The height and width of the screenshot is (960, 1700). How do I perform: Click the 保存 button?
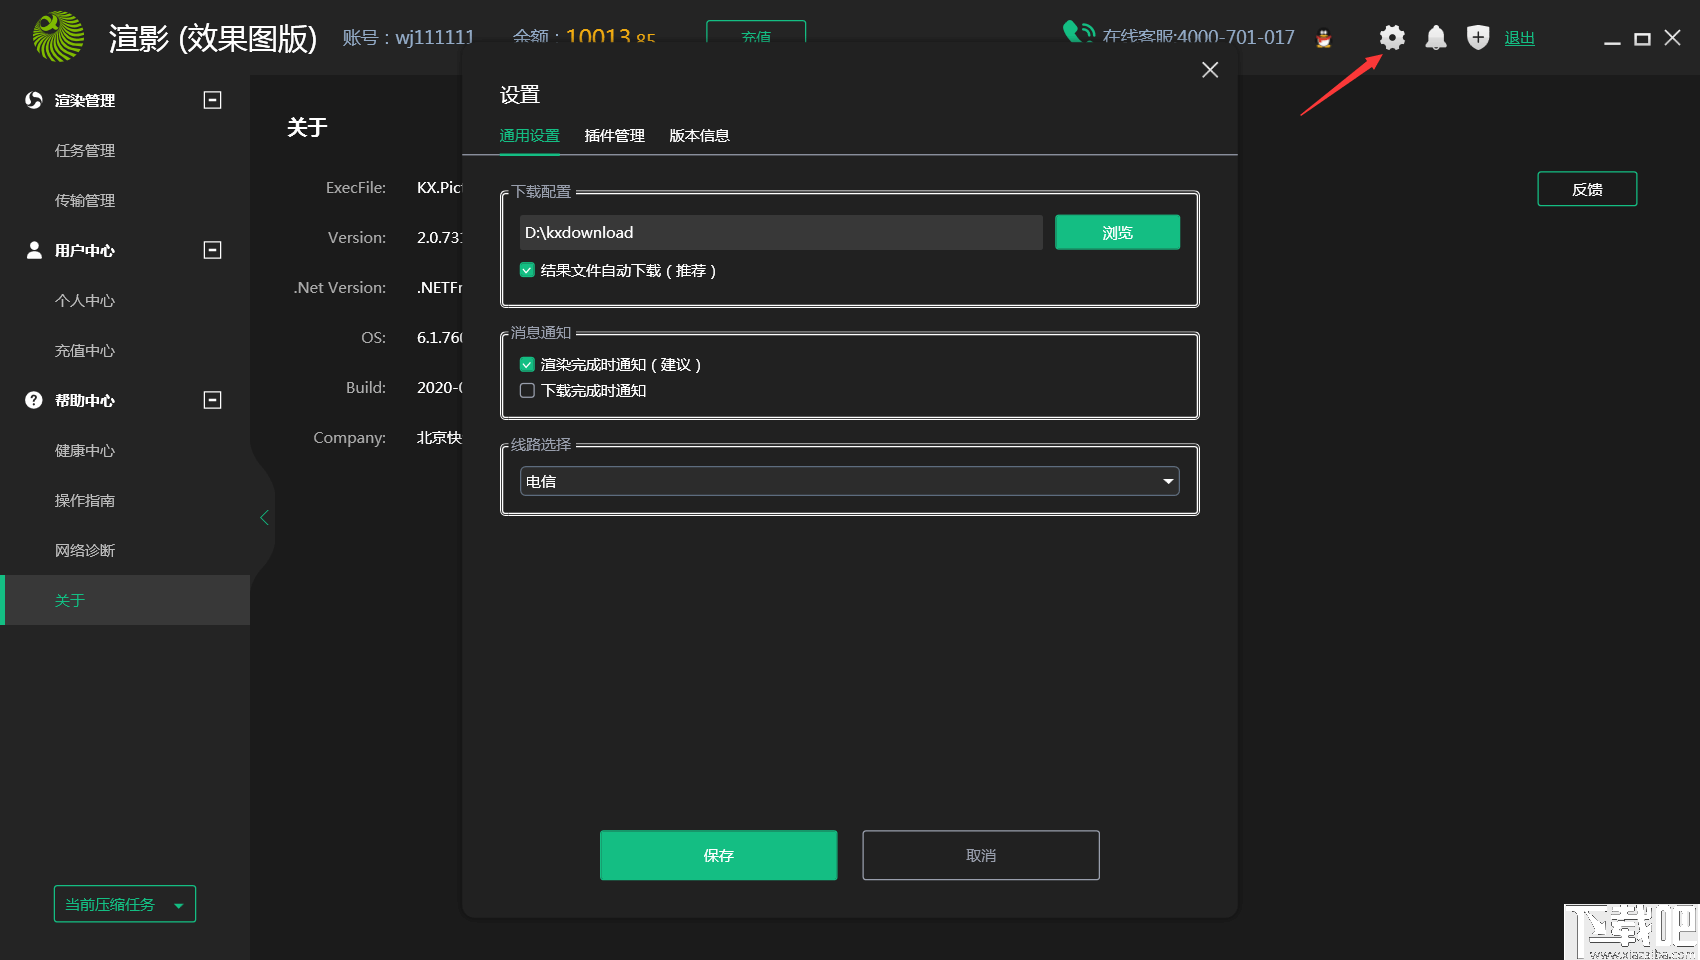[718, 855]
